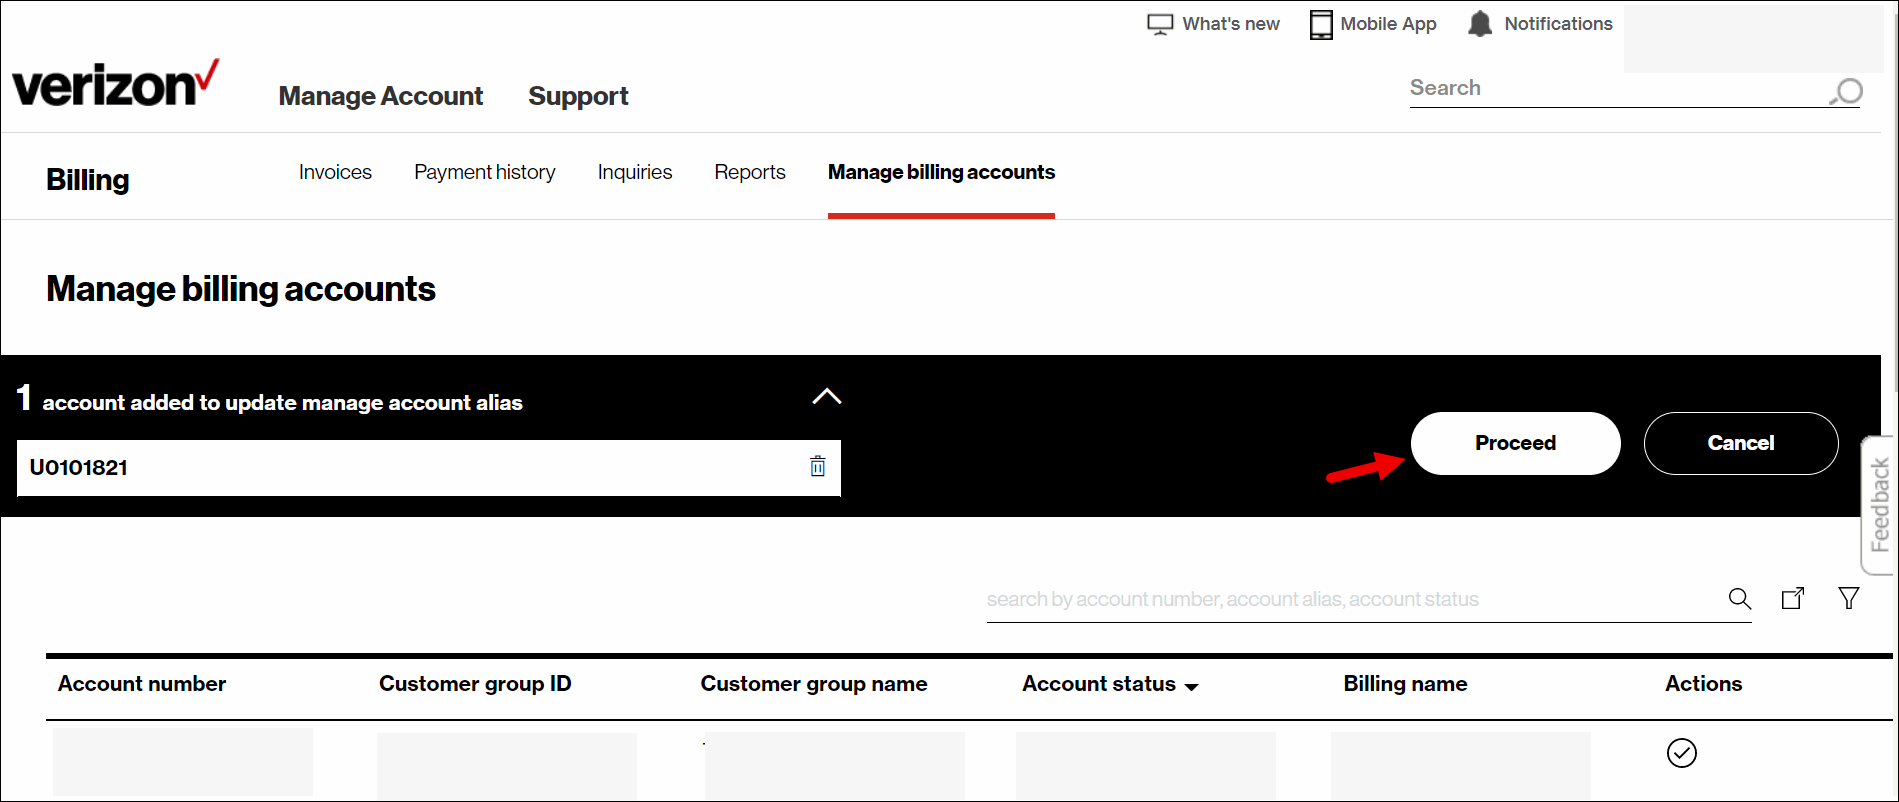
Task: Open the Inquiries tab
Action: [x=635, y=172]
